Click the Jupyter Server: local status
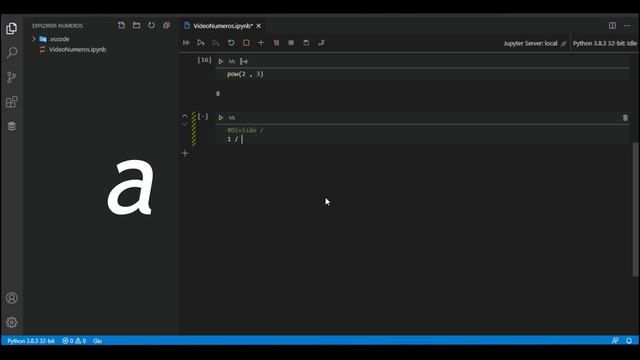The width and height of the screenshot is (640, 360). [534, 43]
